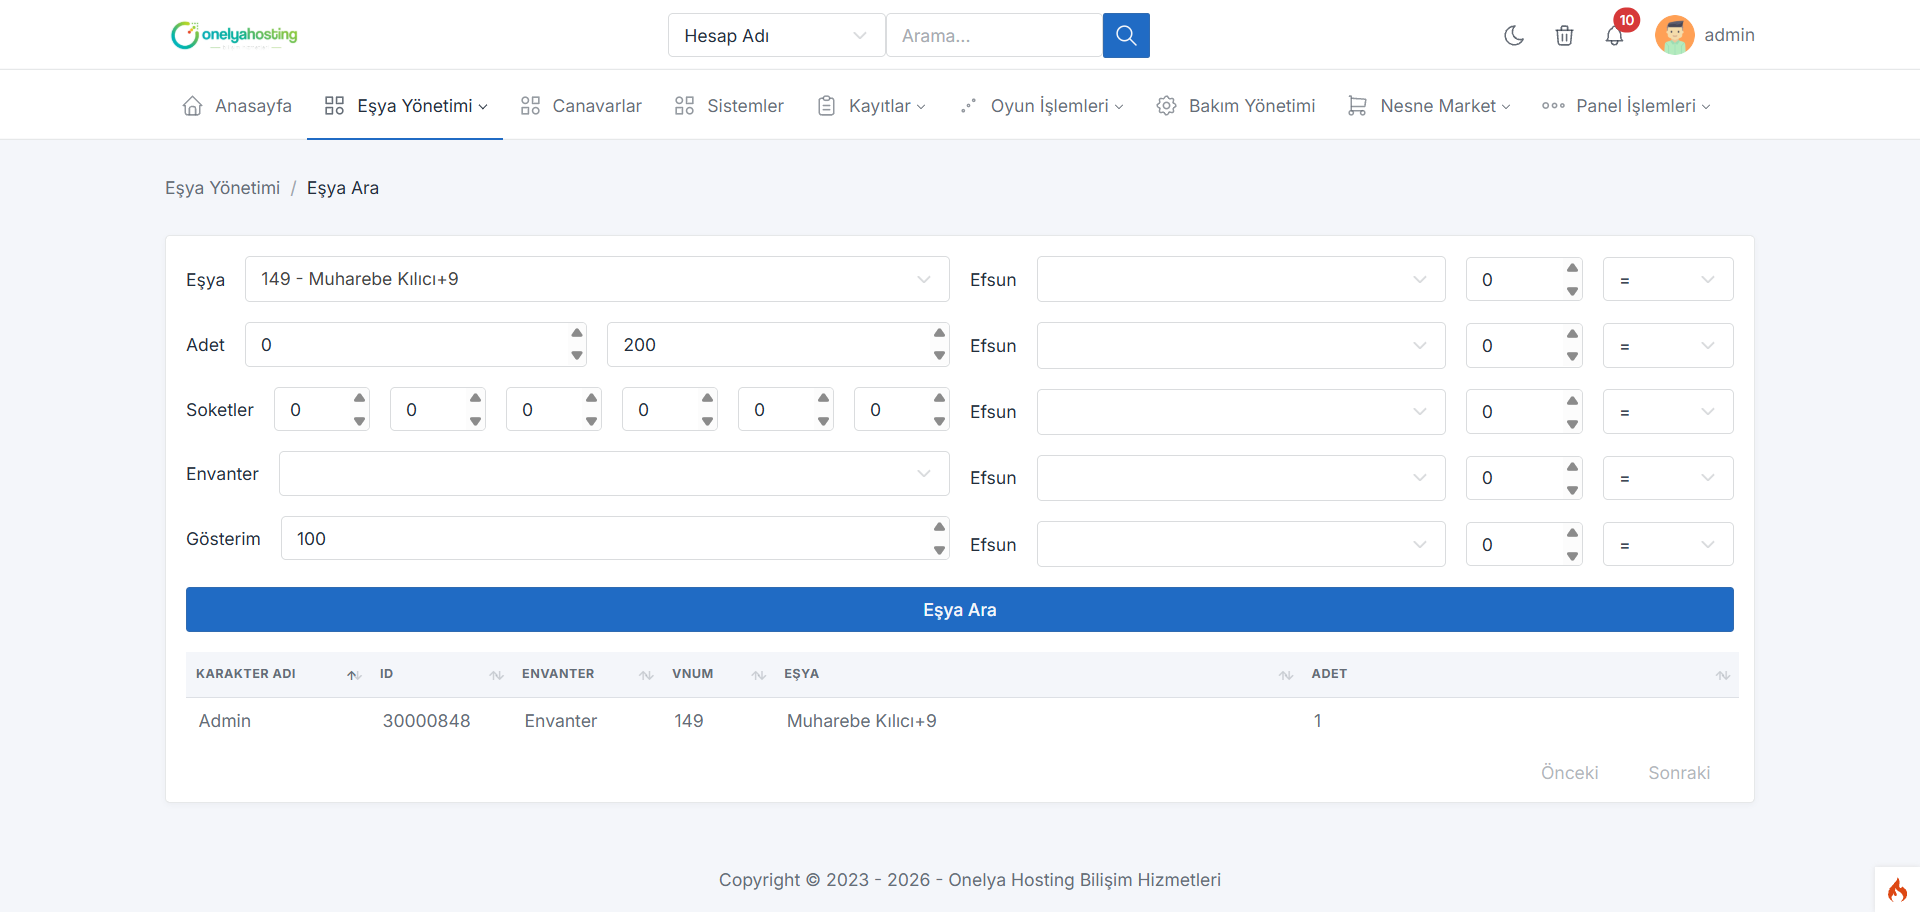Click the admin username text
The height and width of the screenshot is (912, 1920).
(1730, 35)
